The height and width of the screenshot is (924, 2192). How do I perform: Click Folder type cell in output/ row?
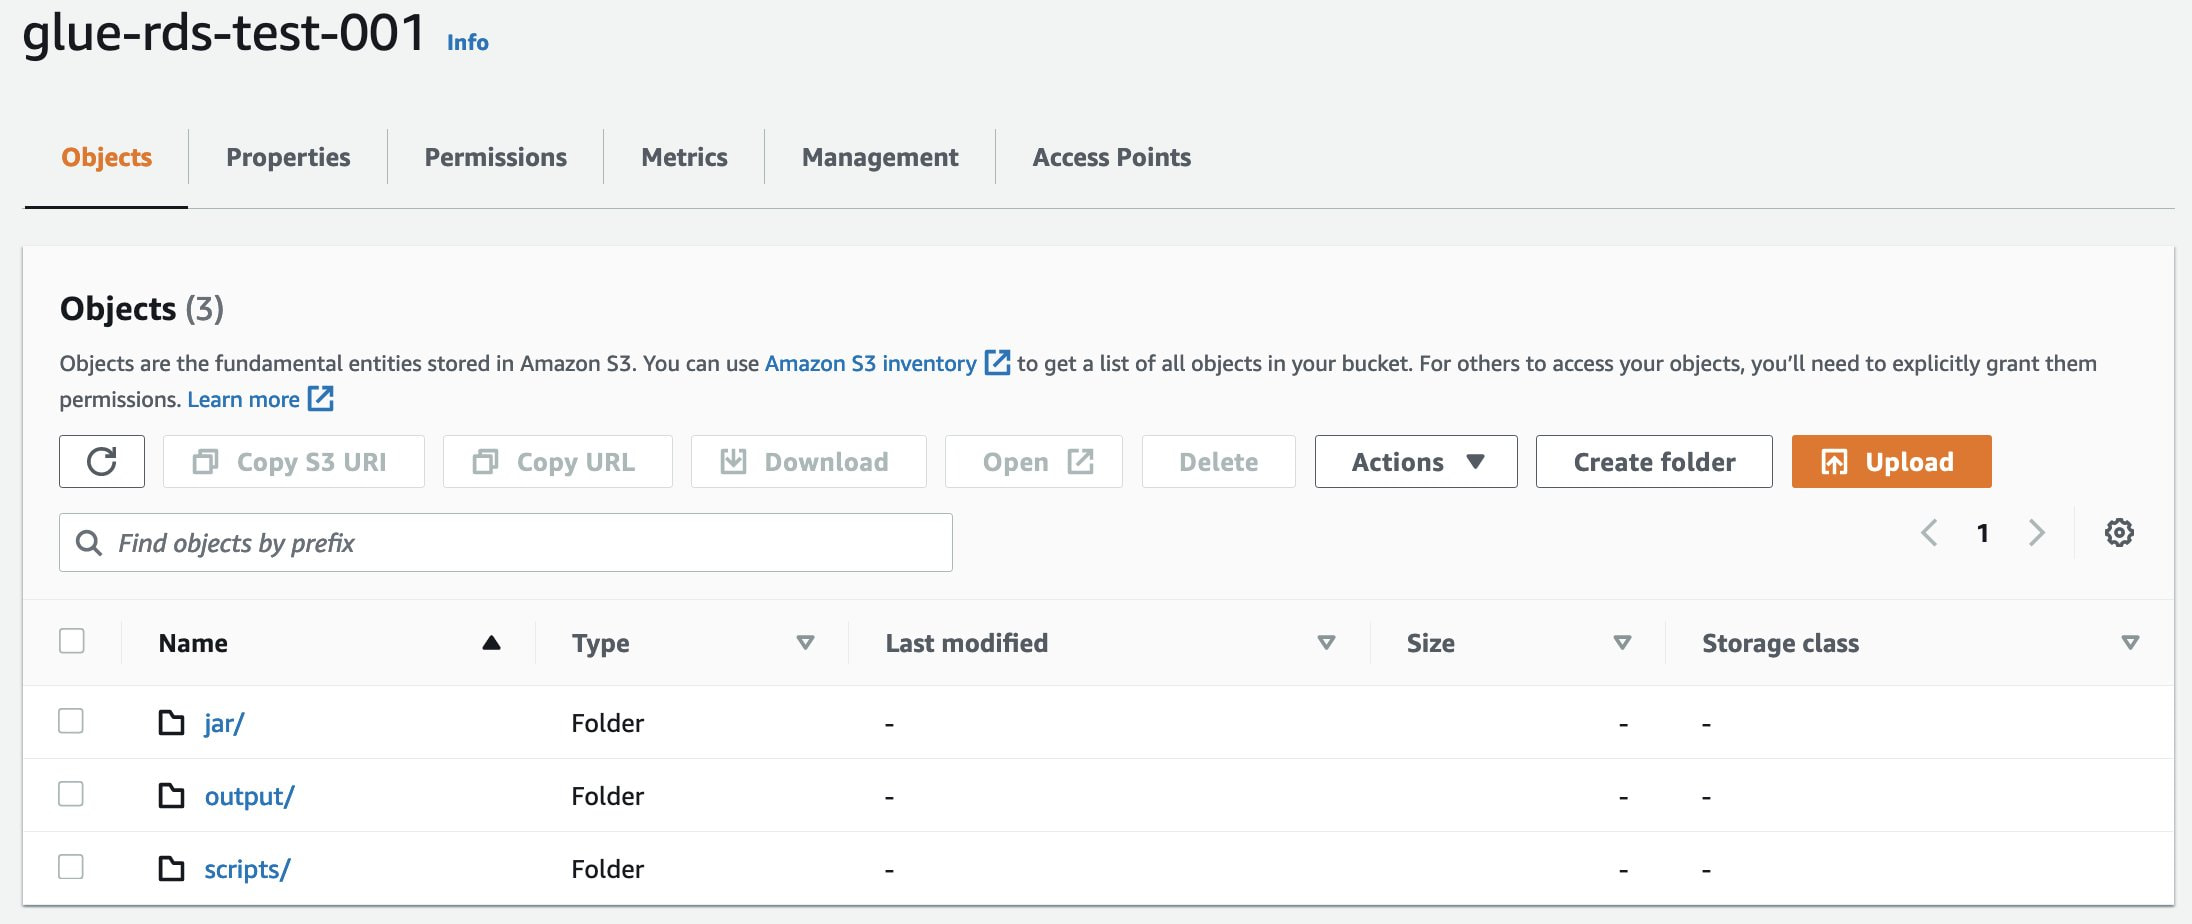(608, 796)
